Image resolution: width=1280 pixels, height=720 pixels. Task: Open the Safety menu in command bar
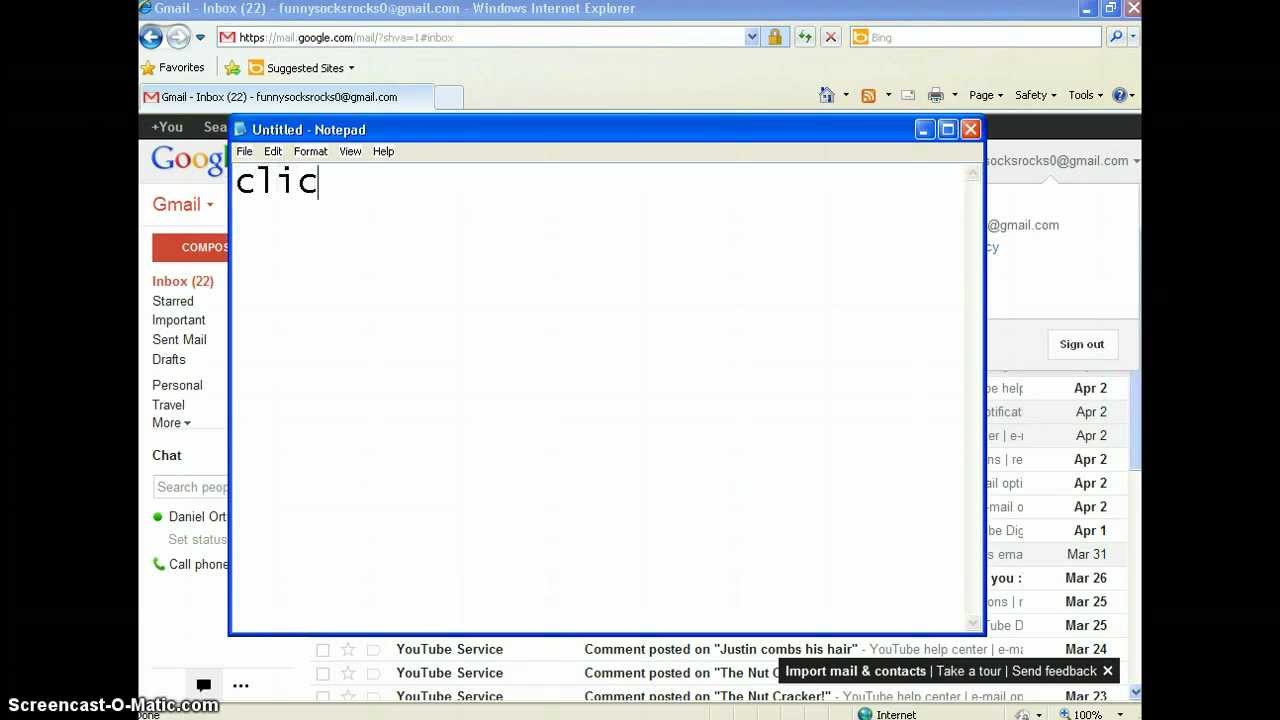[1036, 95]
